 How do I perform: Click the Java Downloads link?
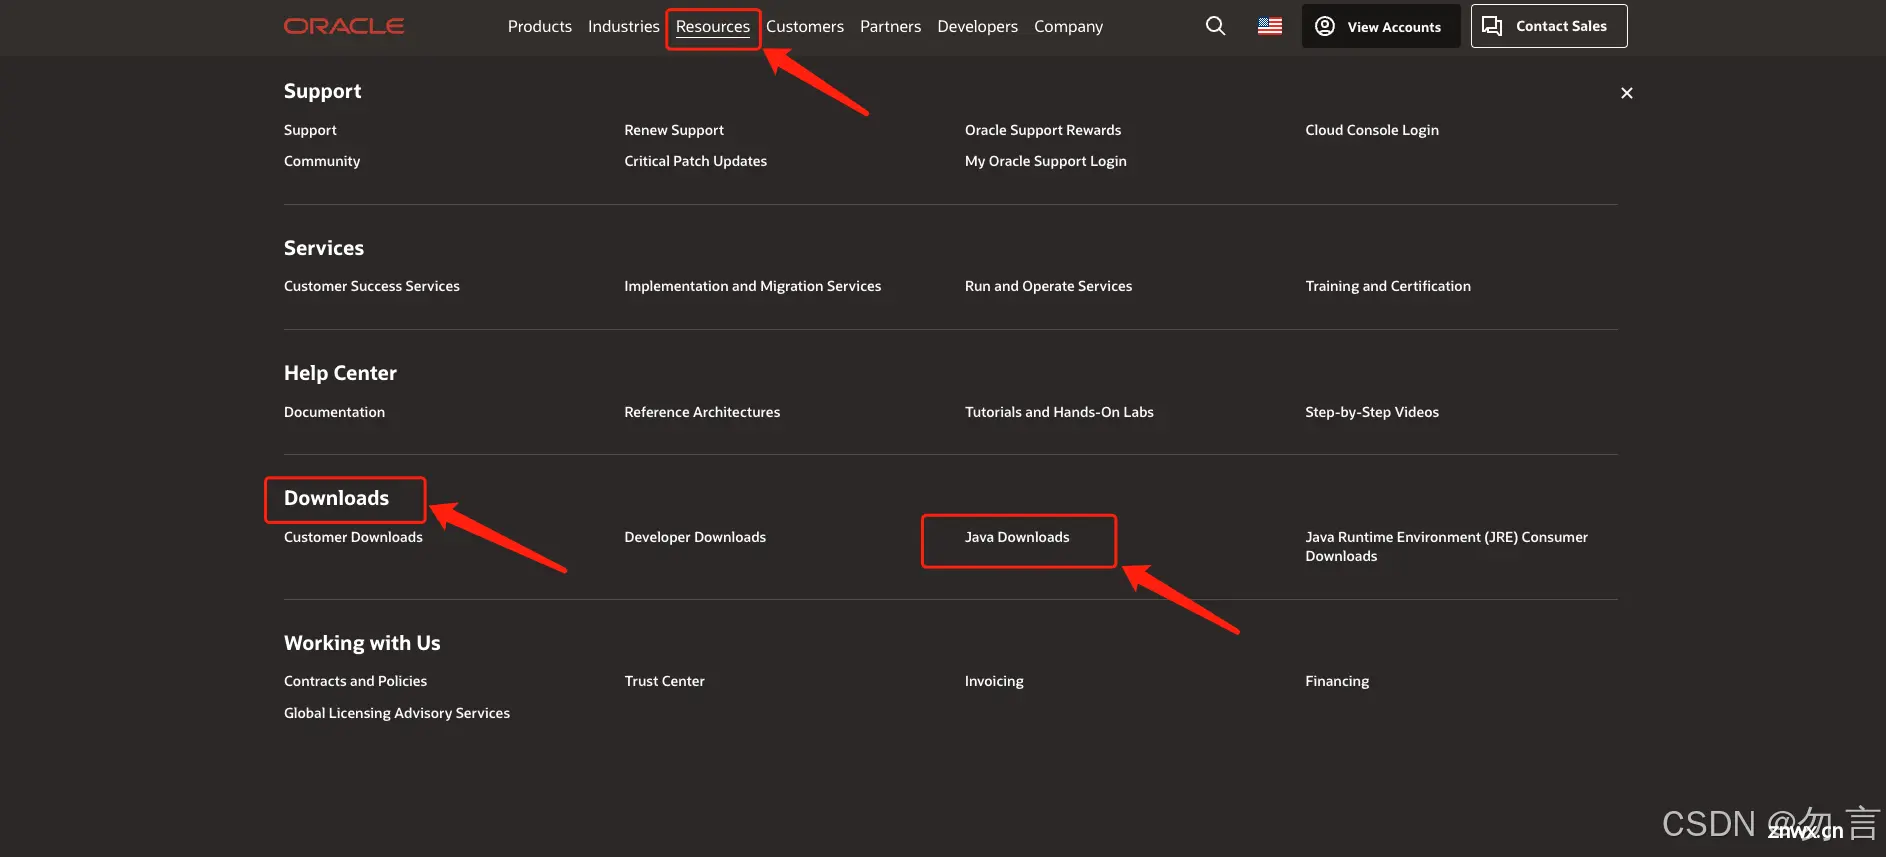(1017, 537)
